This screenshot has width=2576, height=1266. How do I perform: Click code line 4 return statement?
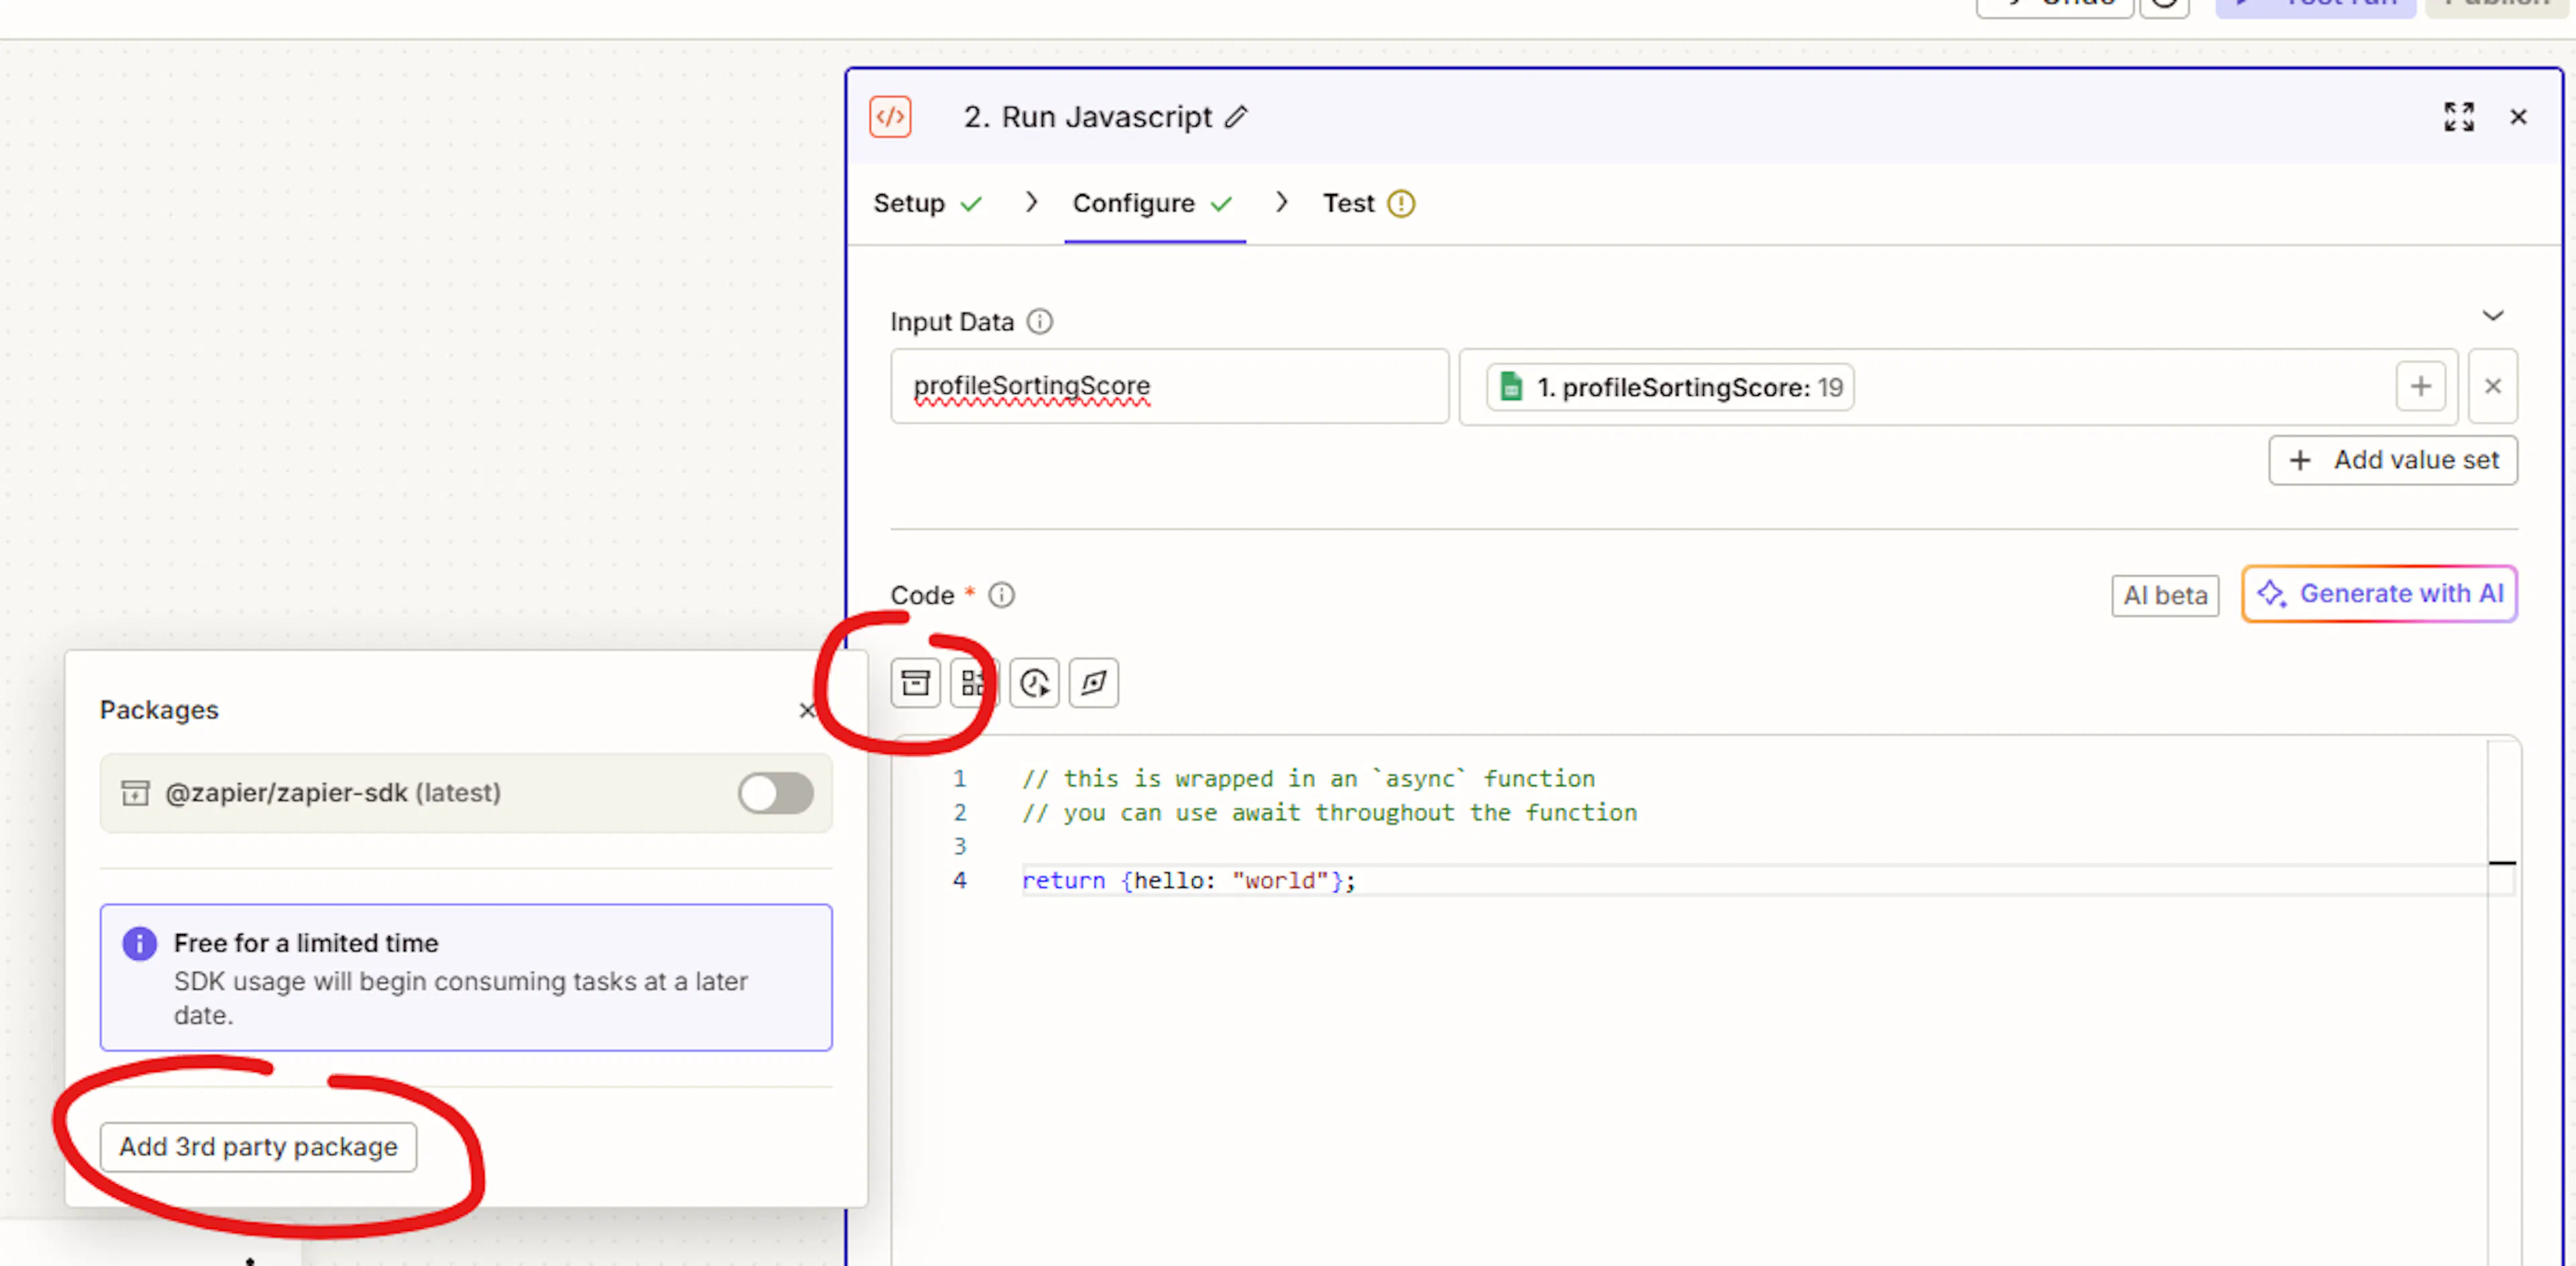1188,880
